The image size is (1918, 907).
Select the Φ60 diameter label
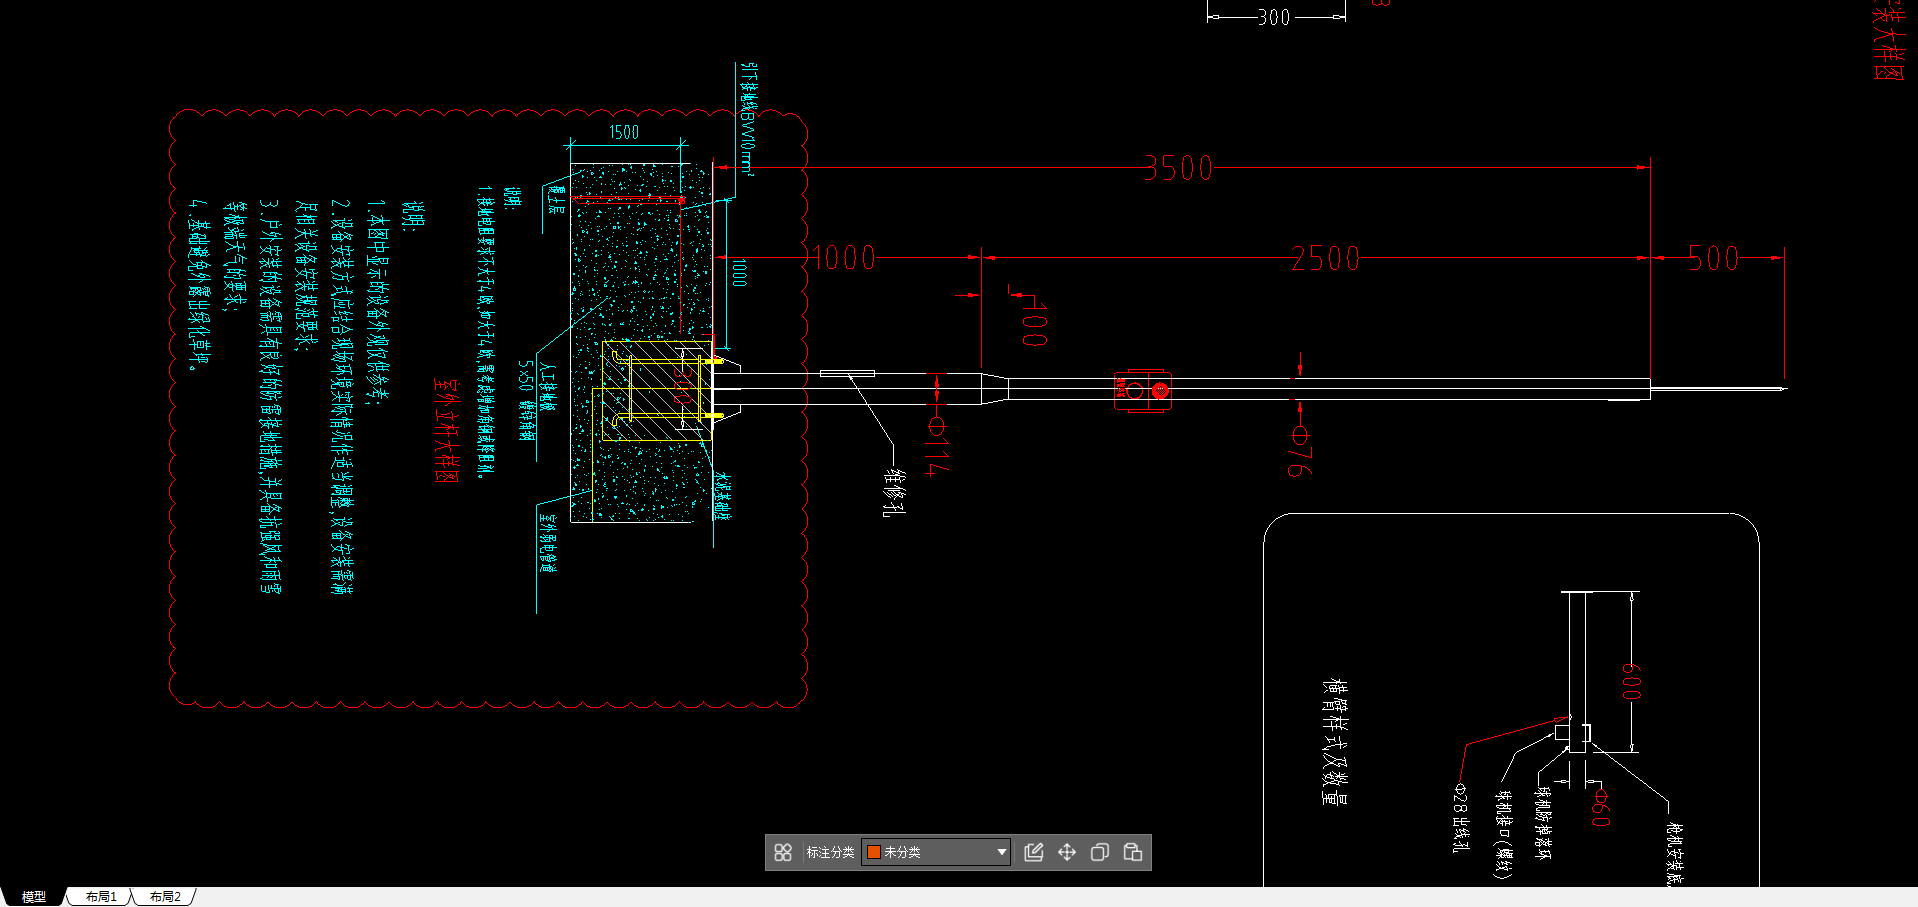click(1600, 808)
